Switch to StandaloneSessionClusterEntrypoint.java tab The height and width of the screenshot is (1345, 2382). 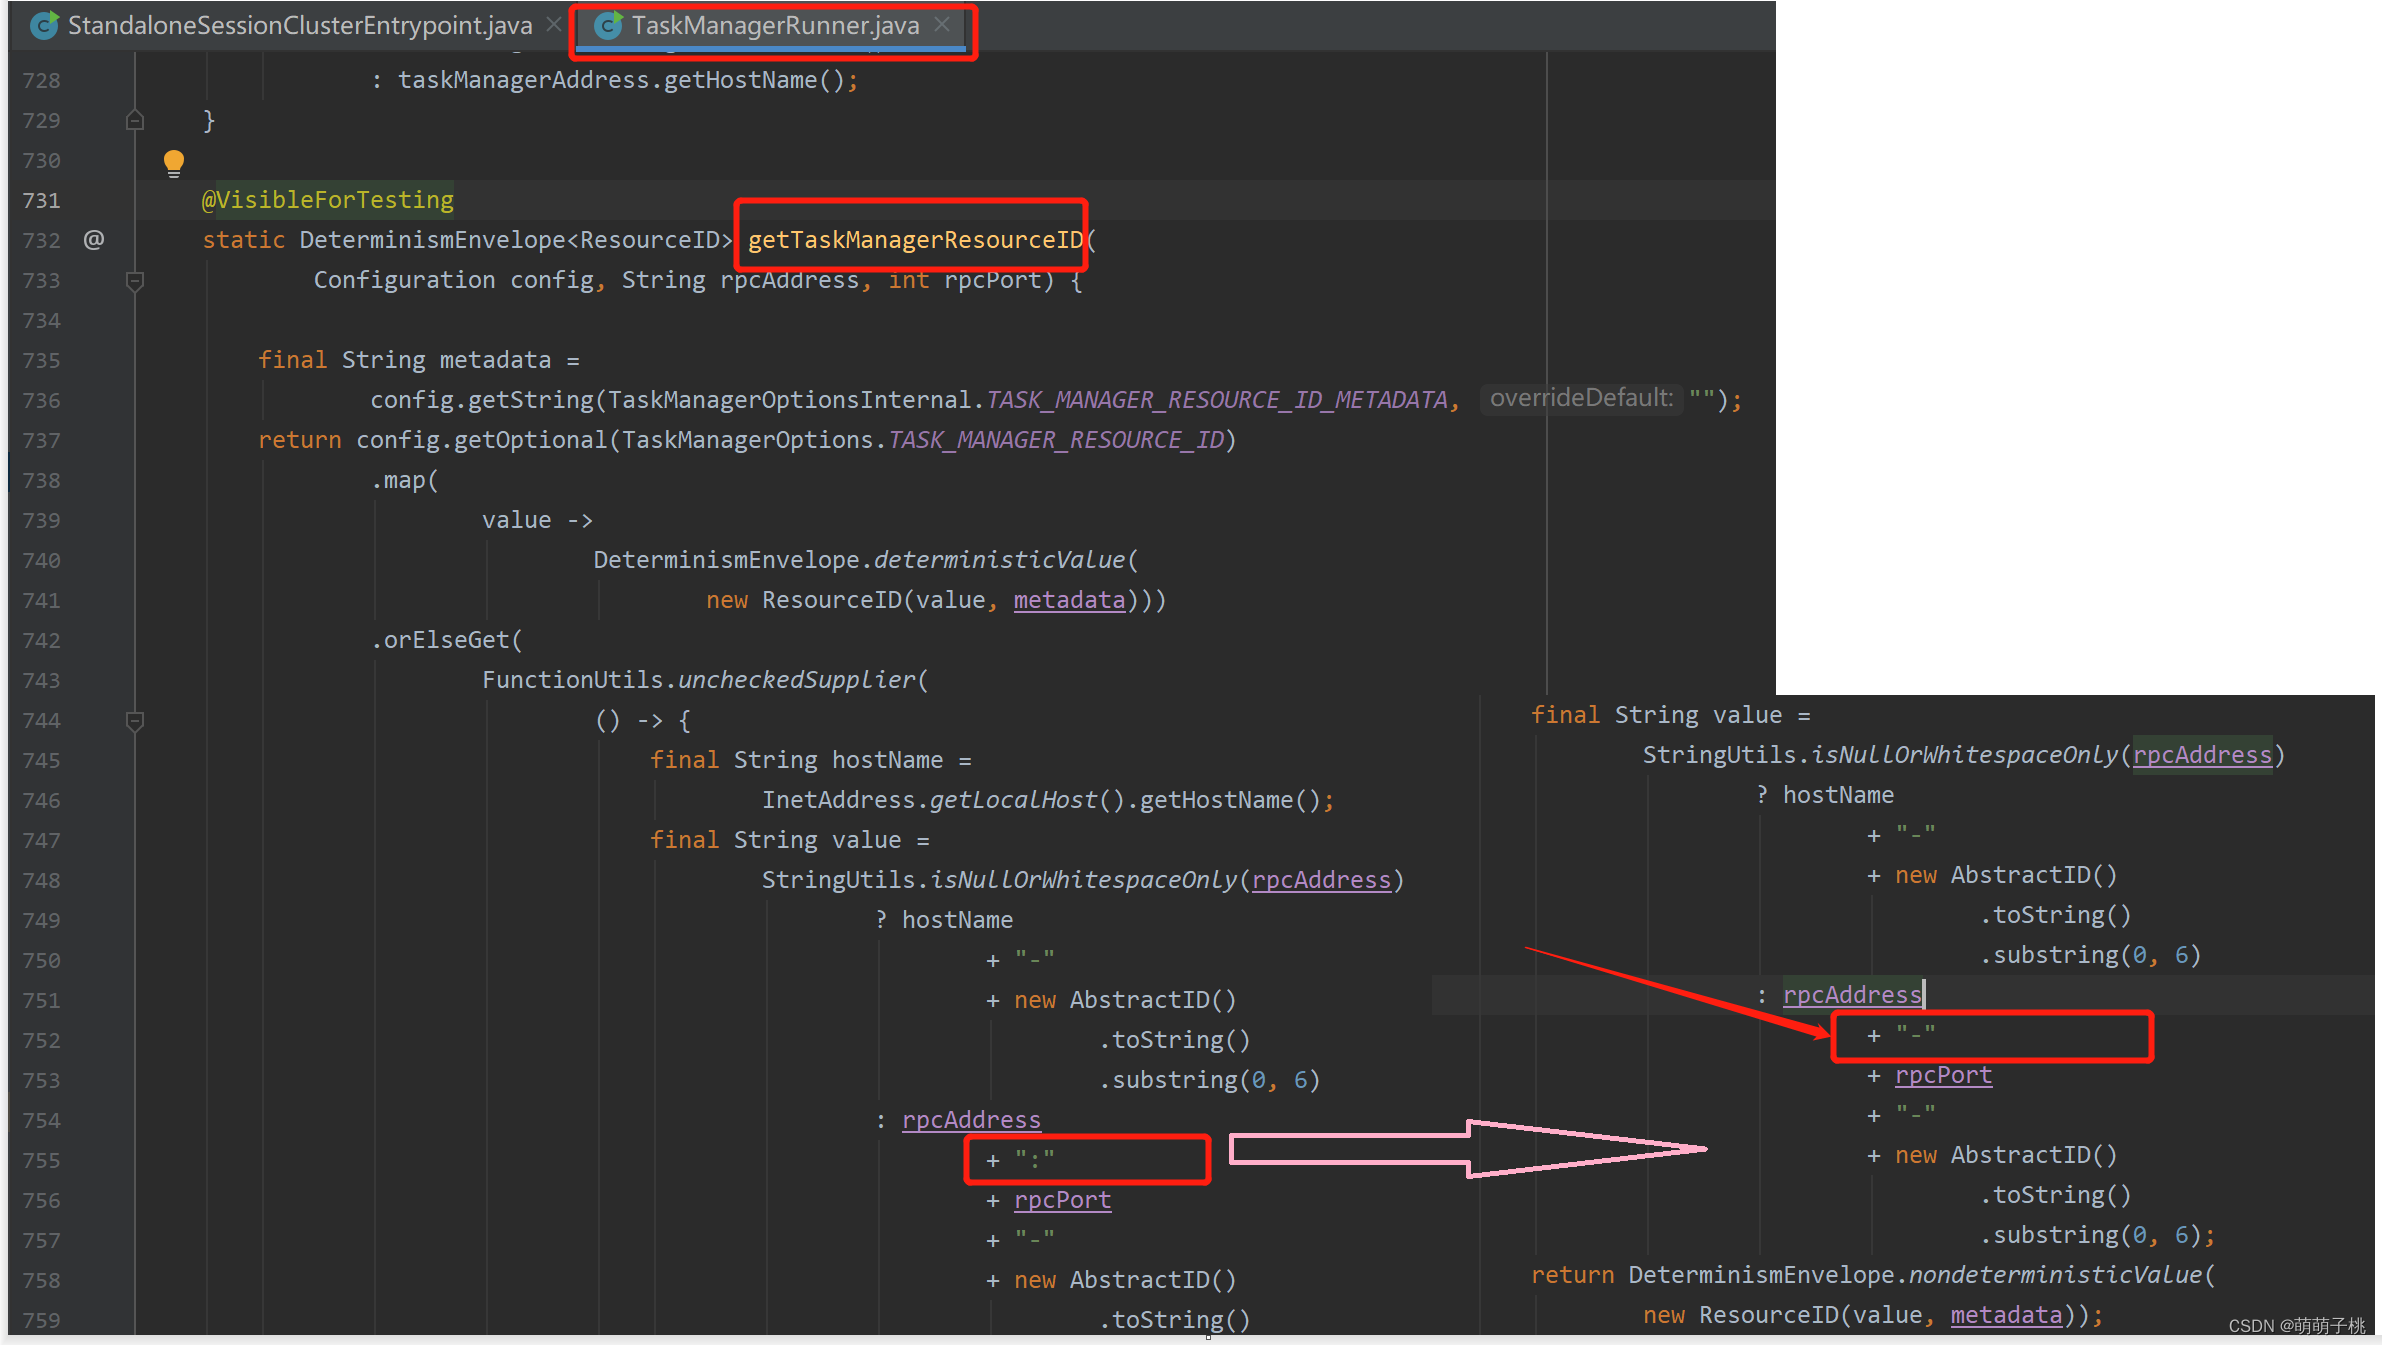tap(299, 25)
